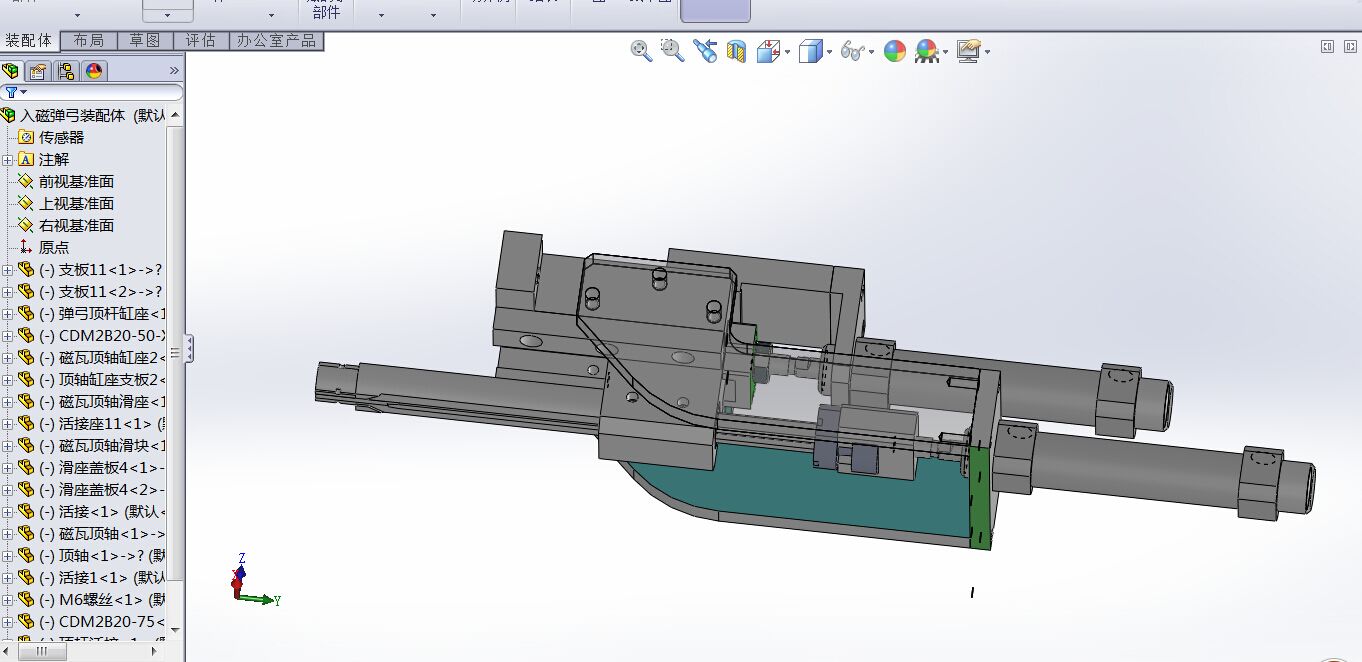
Task: Open the Hide/Show Items glasses dropdown
Action: coord(872,52)
